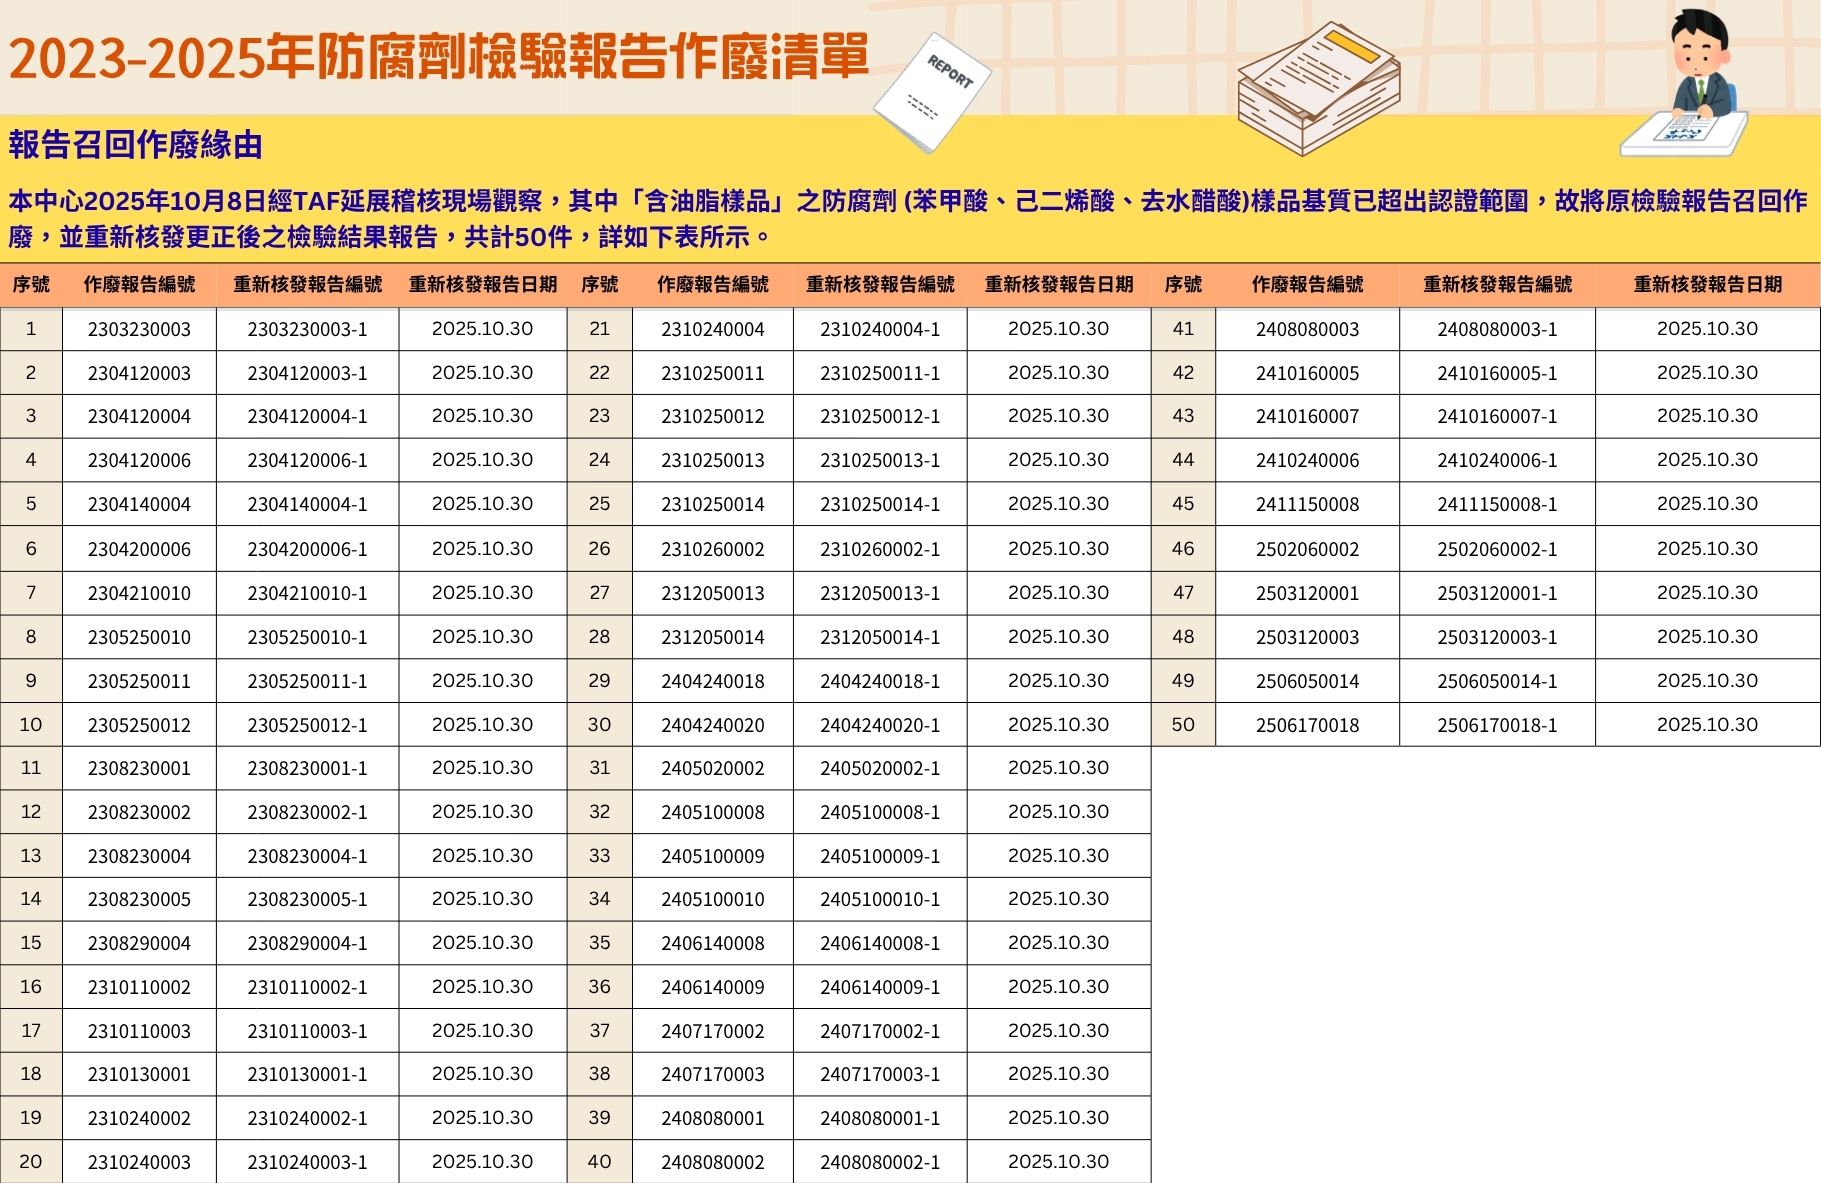This screenshot has height=1183, width=1821.
Task: Click the serial number 20 cell
Action: pos(31,1162)
